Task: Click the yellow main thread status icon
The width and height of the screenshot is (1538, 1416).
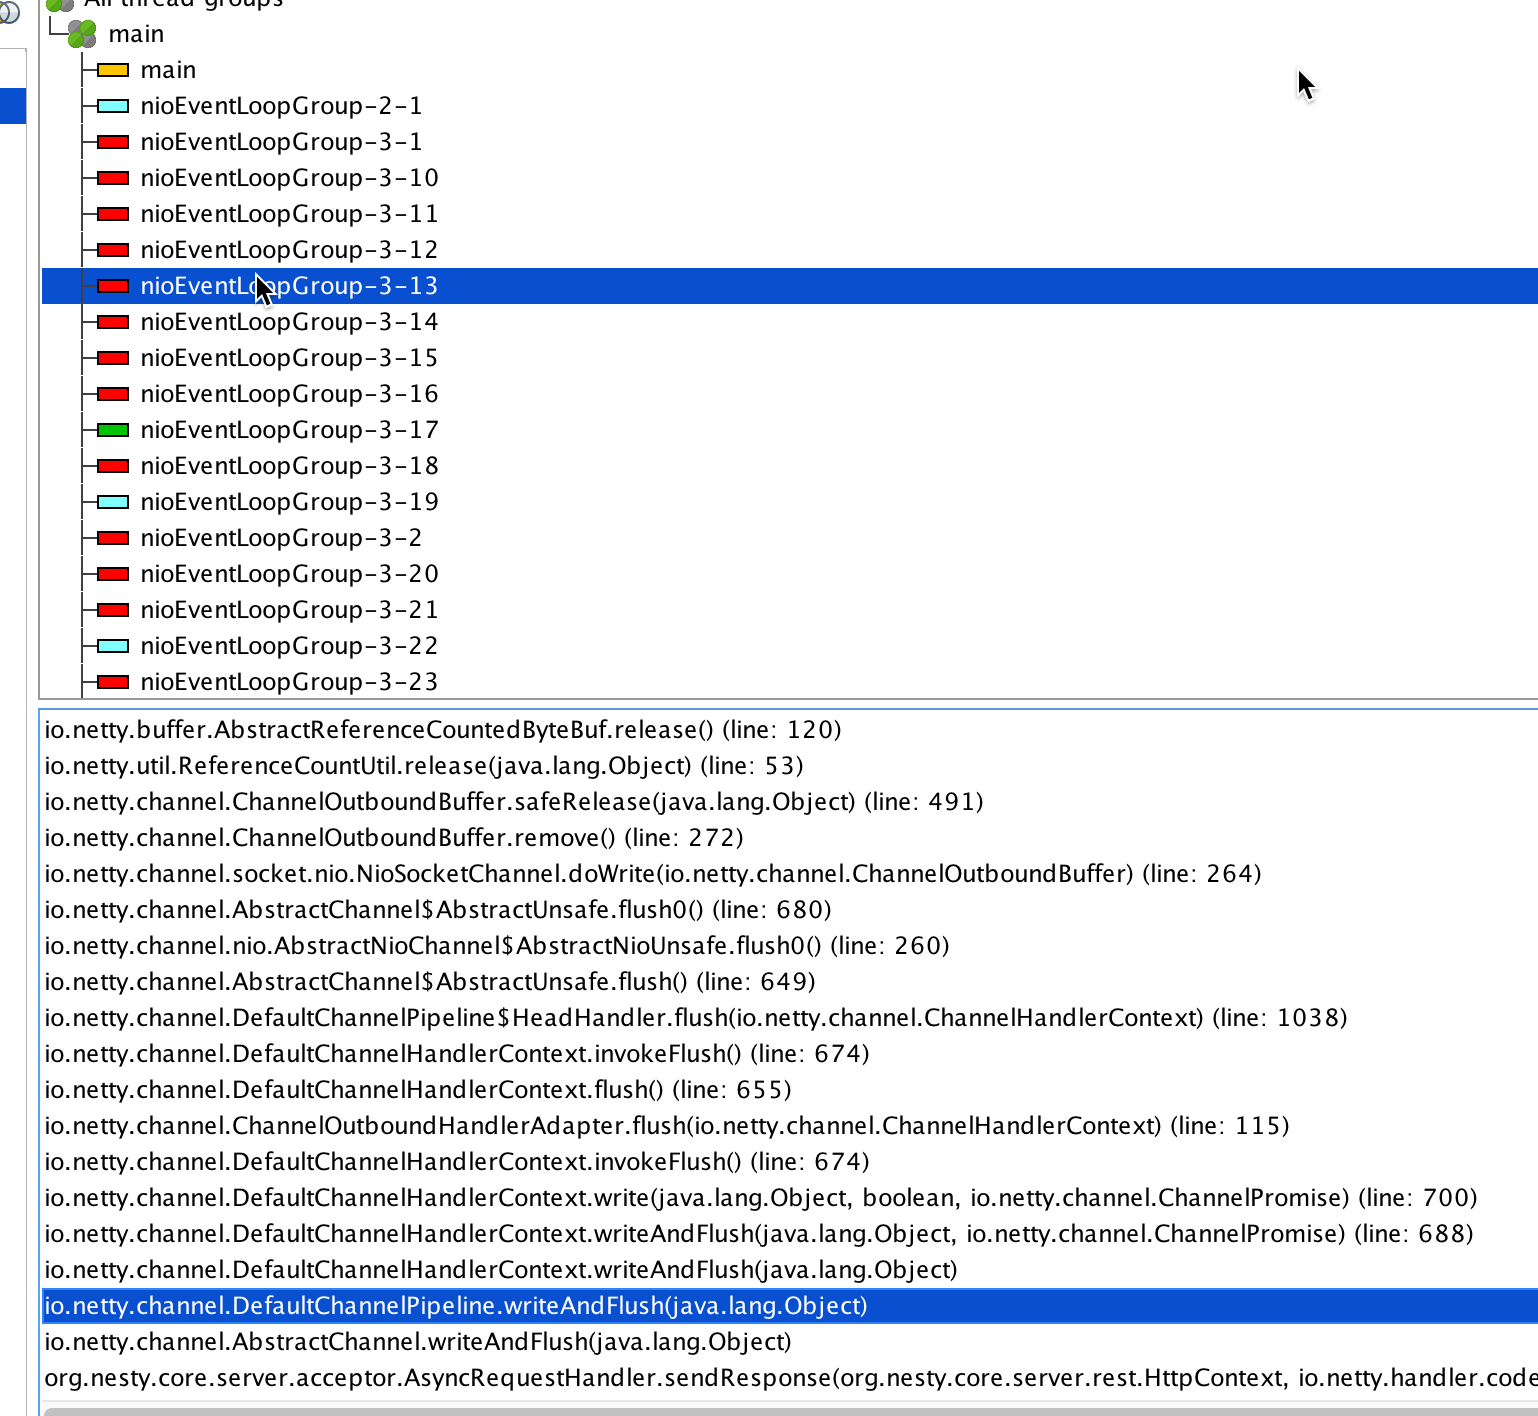Action: tap(113, 70)
